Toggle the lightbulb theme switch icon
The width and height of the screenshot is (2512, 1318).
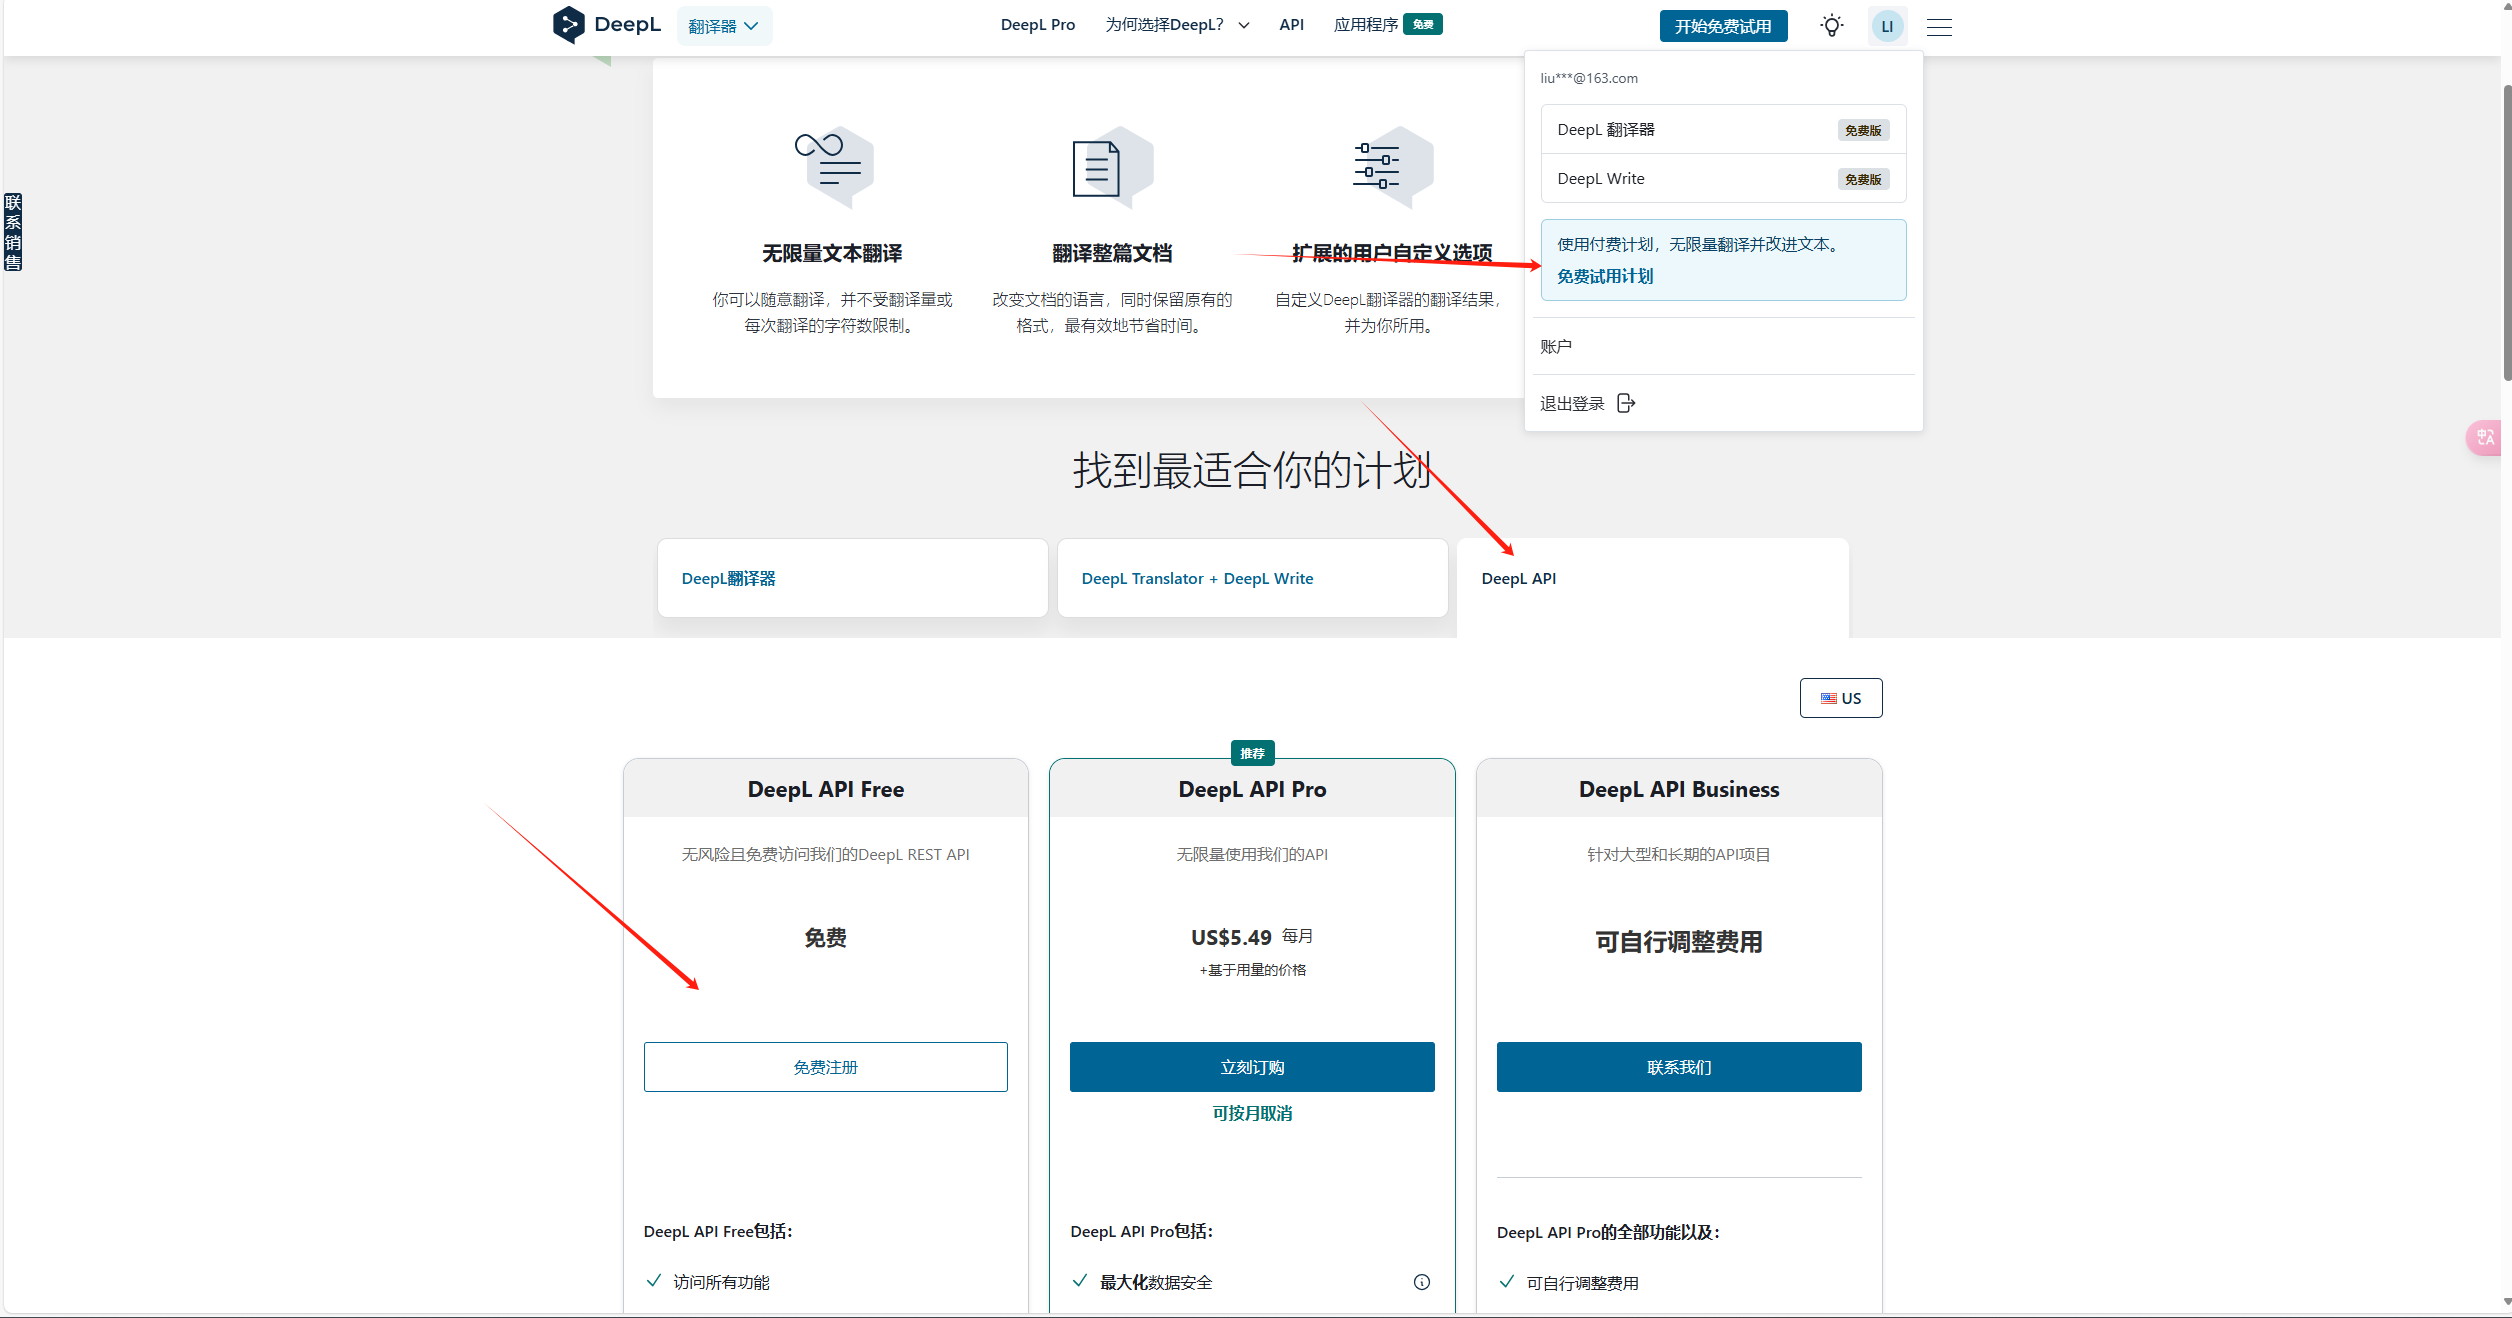click(x=1831, y=26)
